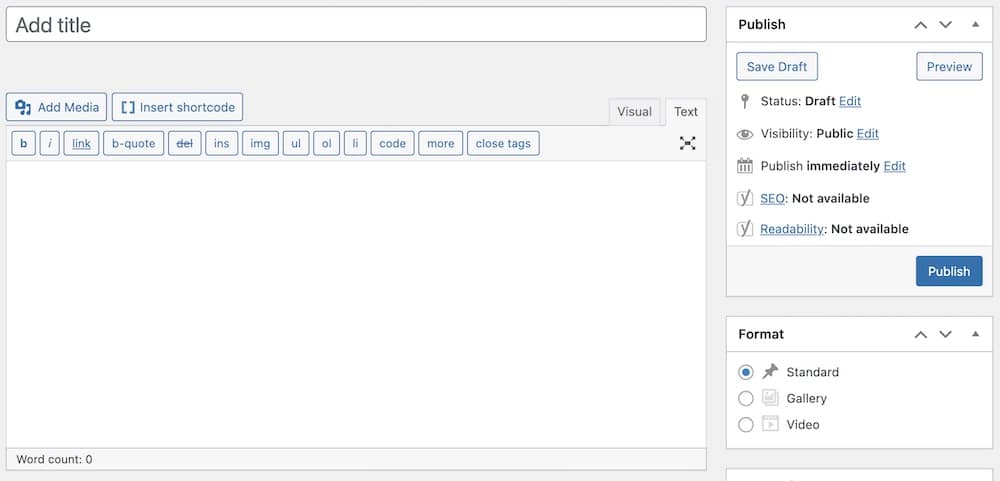1000x481 pixels.
Task: Move the Format panel down
Action: (x=945, y=334)
